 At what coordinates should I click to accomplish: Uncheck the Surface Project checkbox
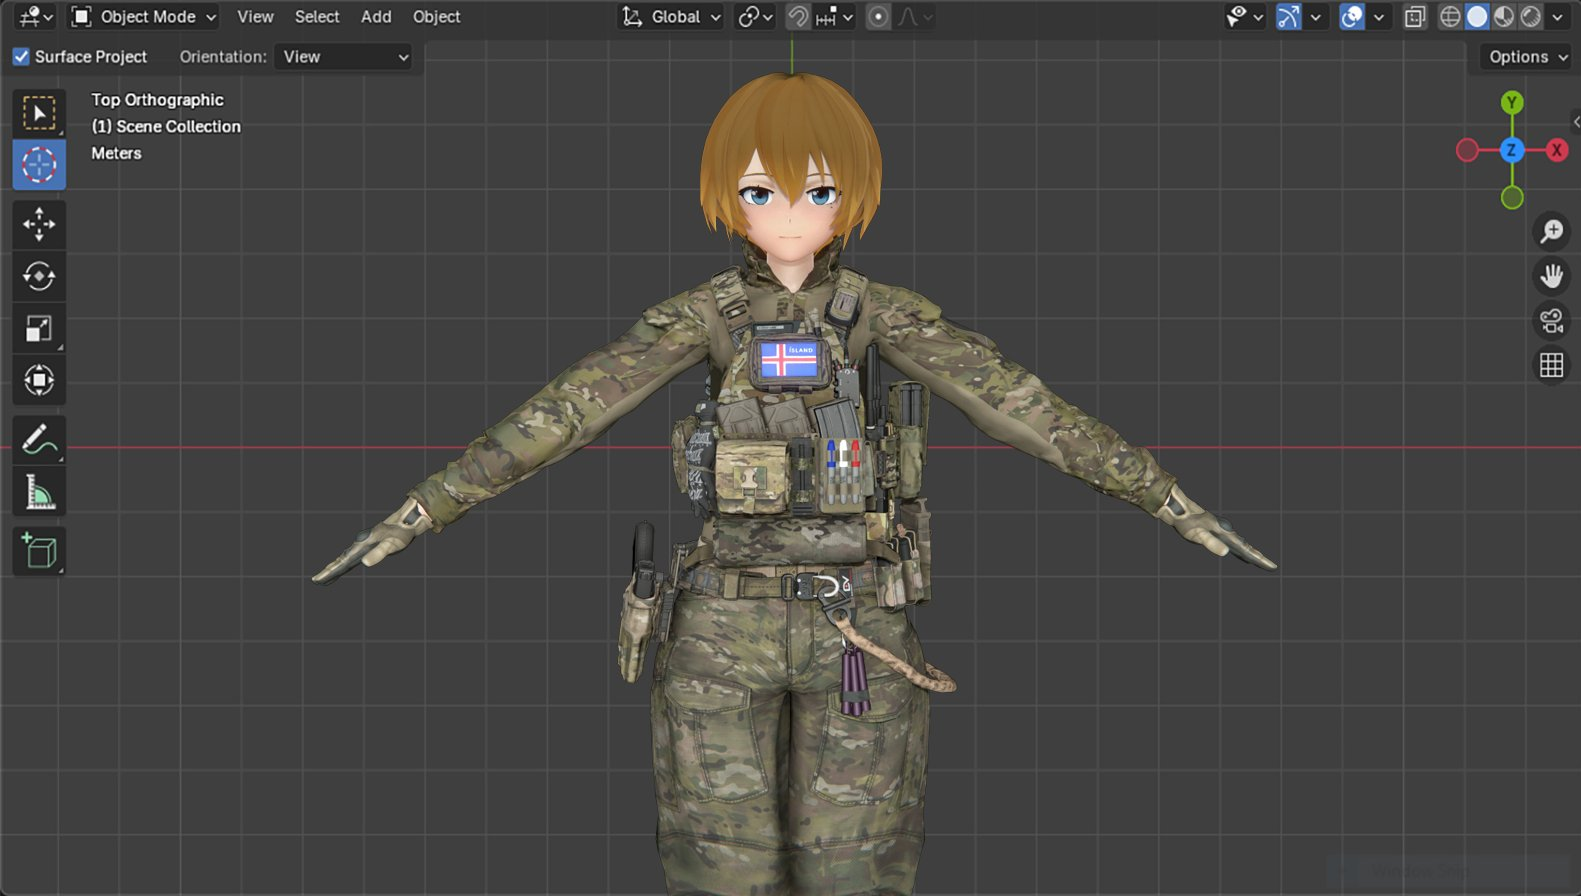(21, 57)
